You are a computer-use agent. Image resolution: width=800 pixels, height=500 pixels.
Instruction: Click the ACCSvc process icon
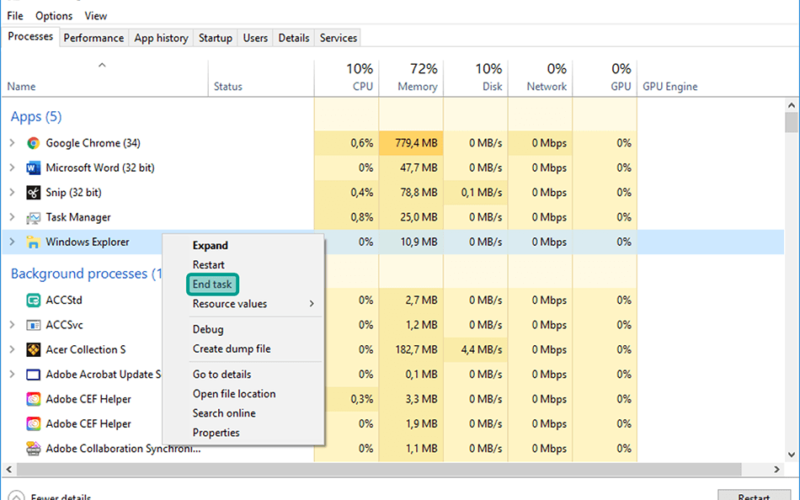pyautogui.click(x=33, y=325)
